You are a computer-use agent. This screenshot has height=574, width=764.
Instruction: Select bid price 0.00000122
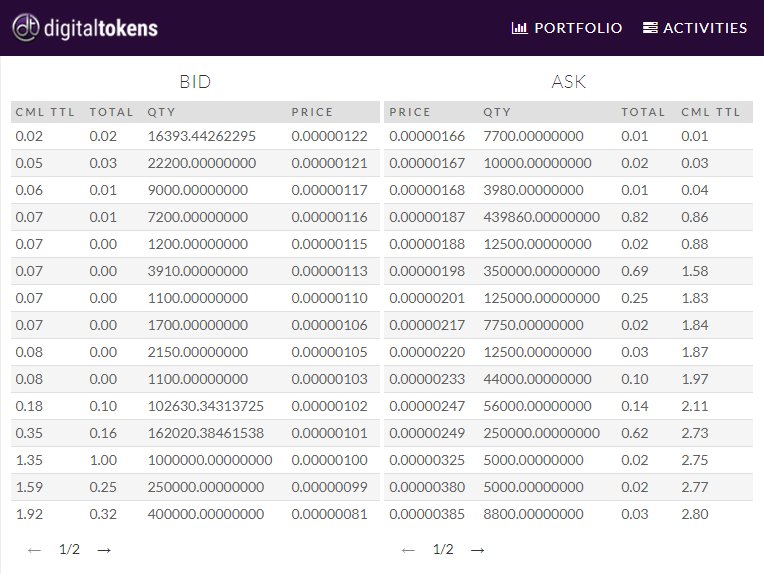click(x=329, y=136)
